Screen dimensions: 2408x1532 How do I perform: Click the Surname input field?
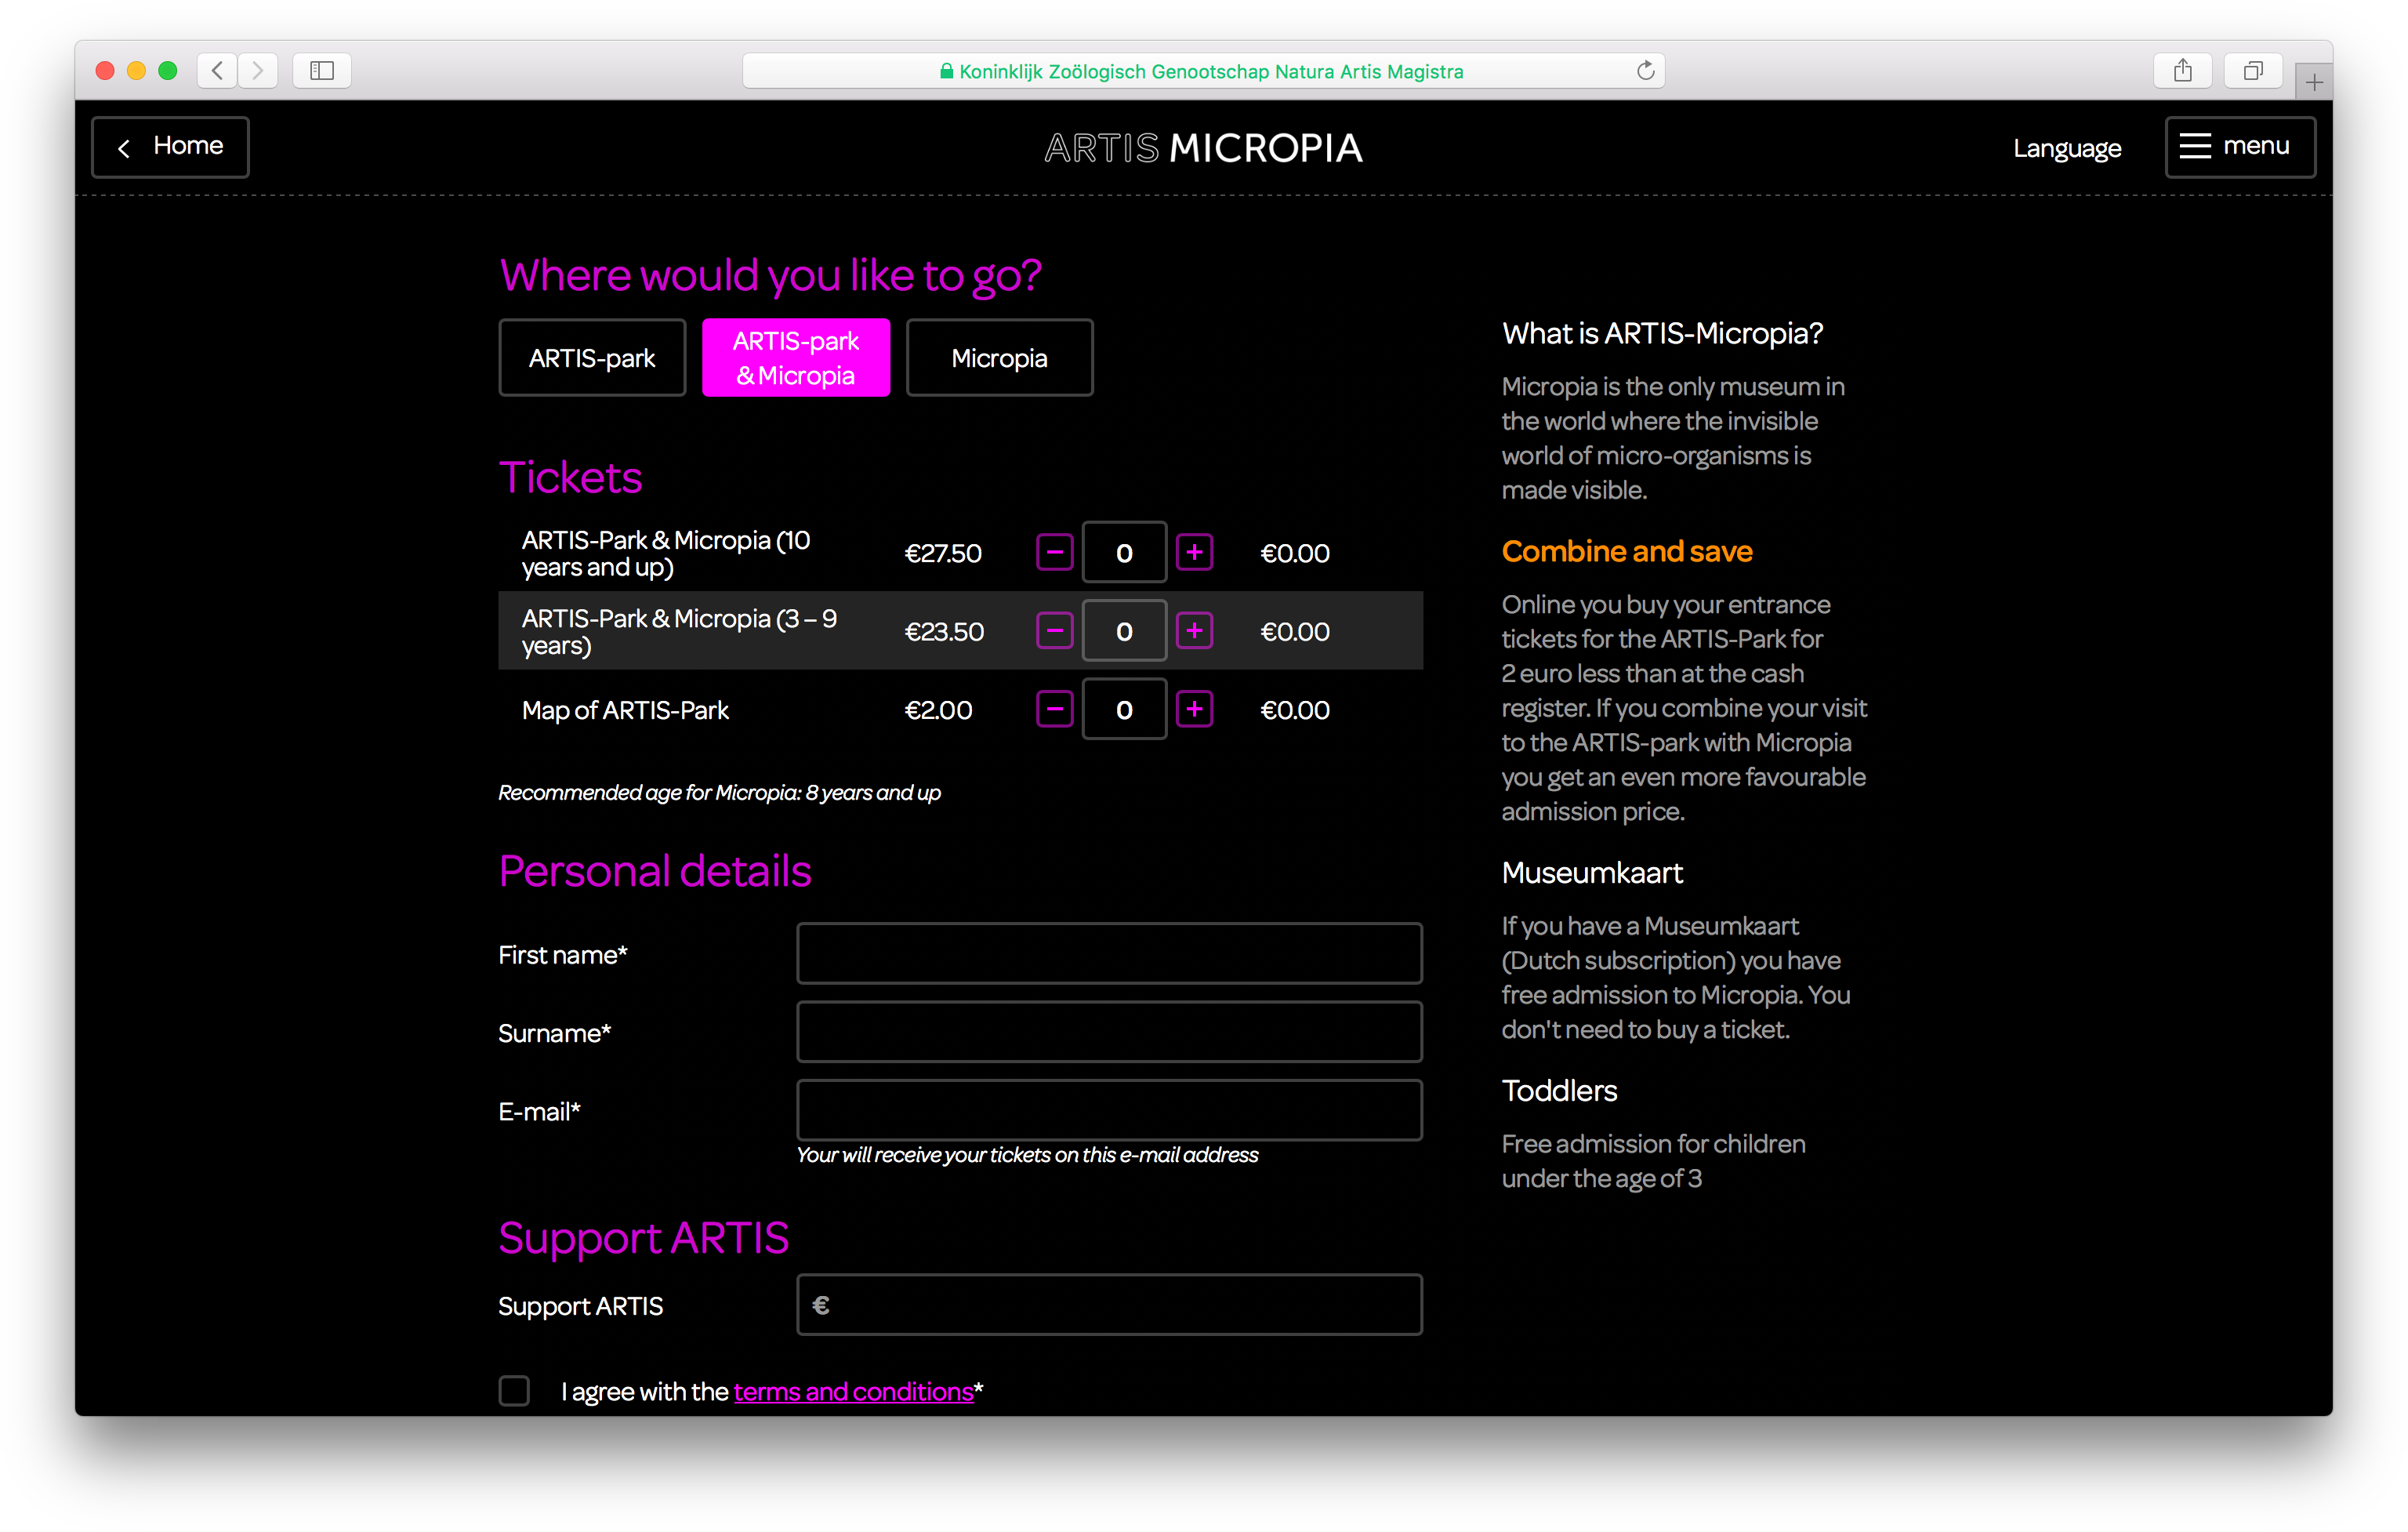click(x=1109, y=1032)
